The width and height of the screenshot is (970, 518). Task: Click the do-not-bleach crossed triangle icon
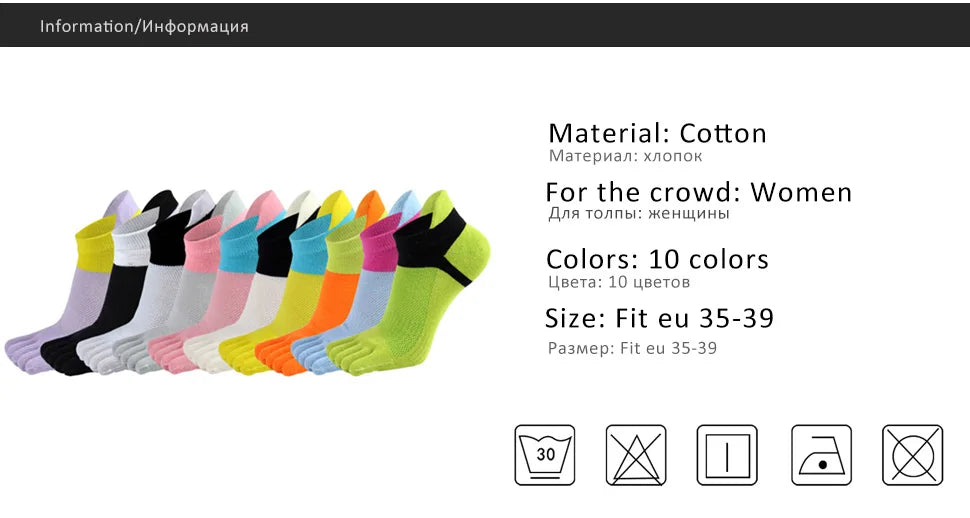[x=636, y=455]
